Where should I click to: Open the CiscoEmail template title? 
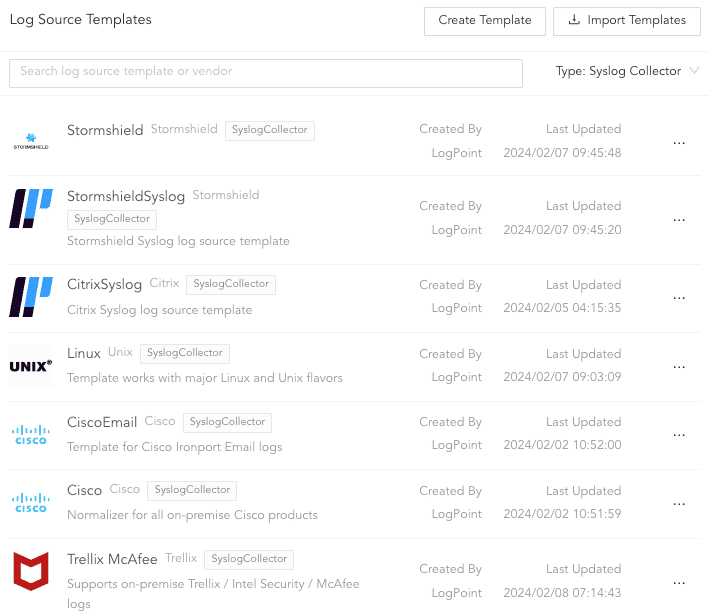point(102,422)
